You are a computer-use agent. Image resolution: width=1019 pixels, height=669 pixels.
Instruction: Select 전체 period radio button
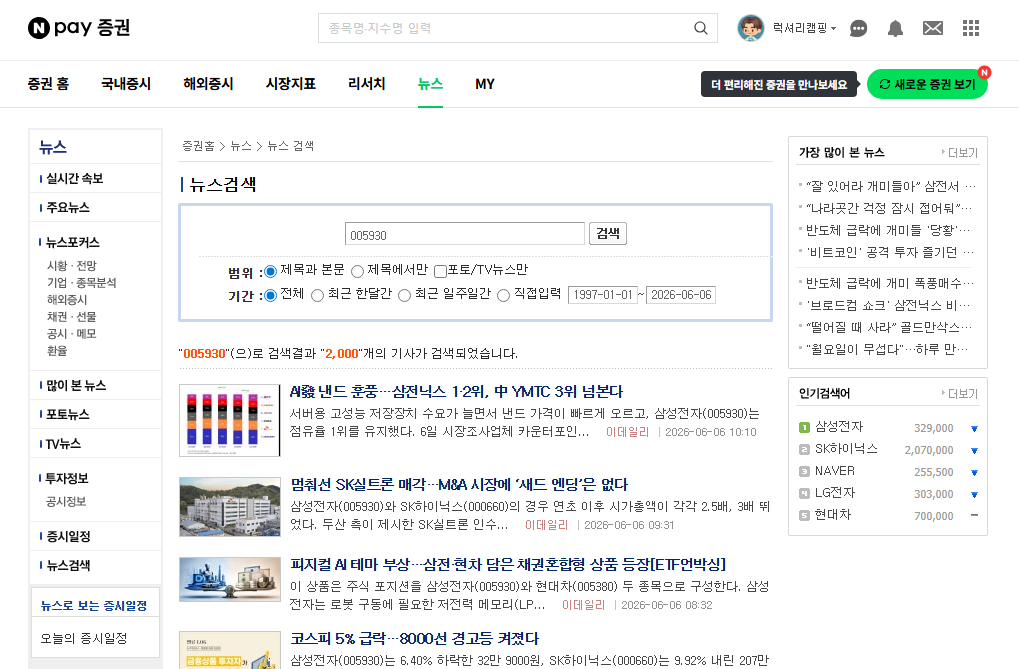pyautogui.click(x=270, y=296)
